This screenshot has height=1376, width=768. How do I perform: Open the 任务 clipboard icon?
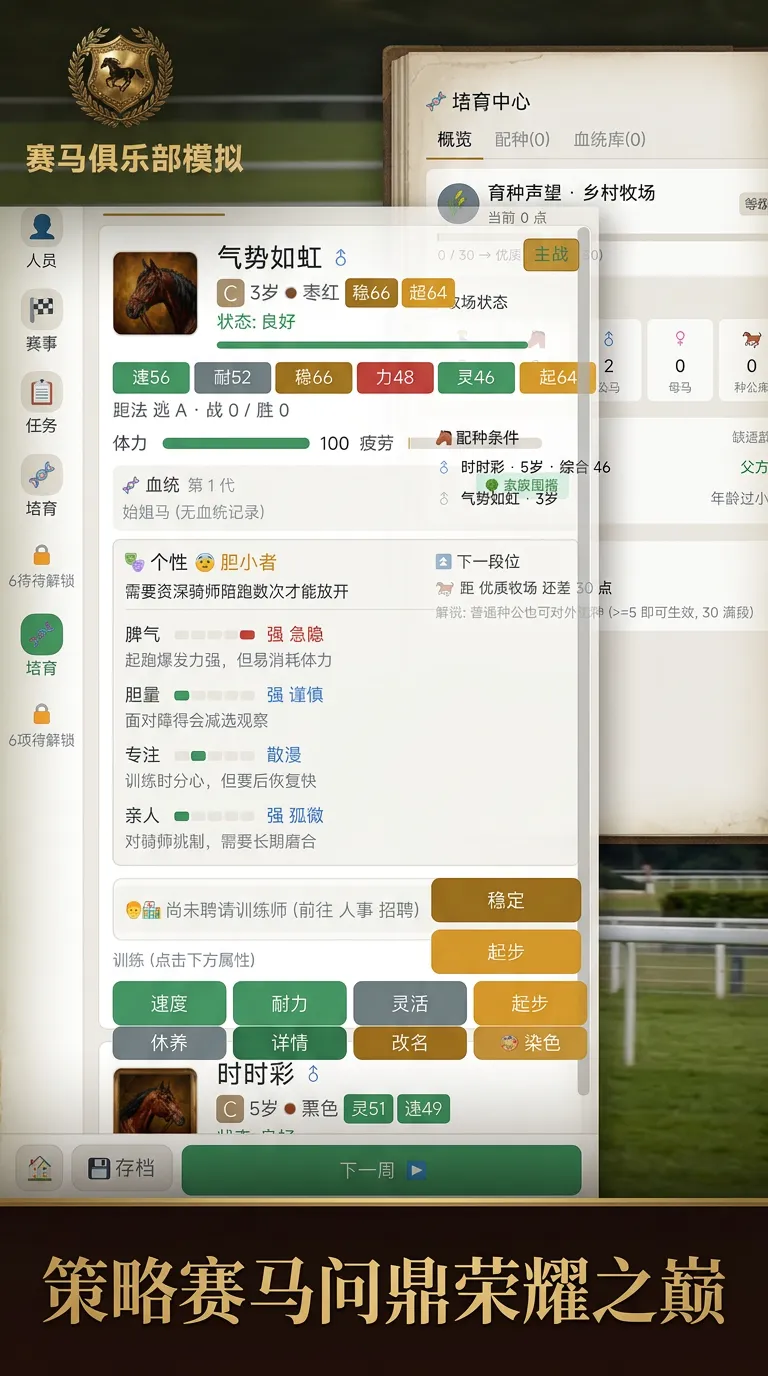tap(41, 391)
